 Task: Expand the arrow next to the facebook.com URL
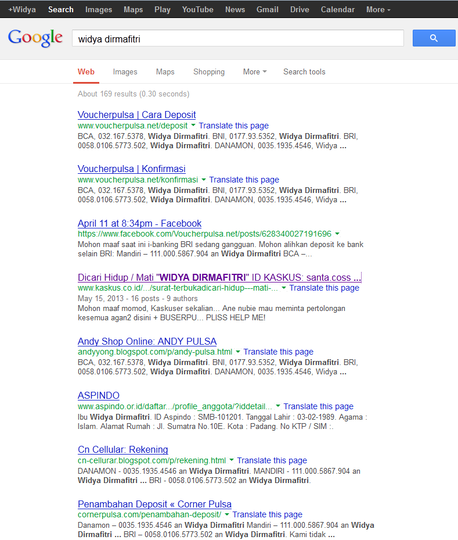tap(337, 233)
